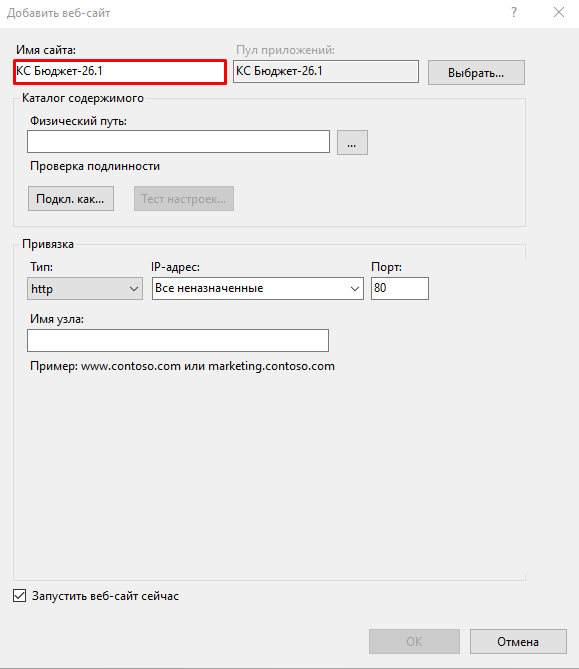
Task: Click the example text www.contoso.com
Action: coord(131,366)
